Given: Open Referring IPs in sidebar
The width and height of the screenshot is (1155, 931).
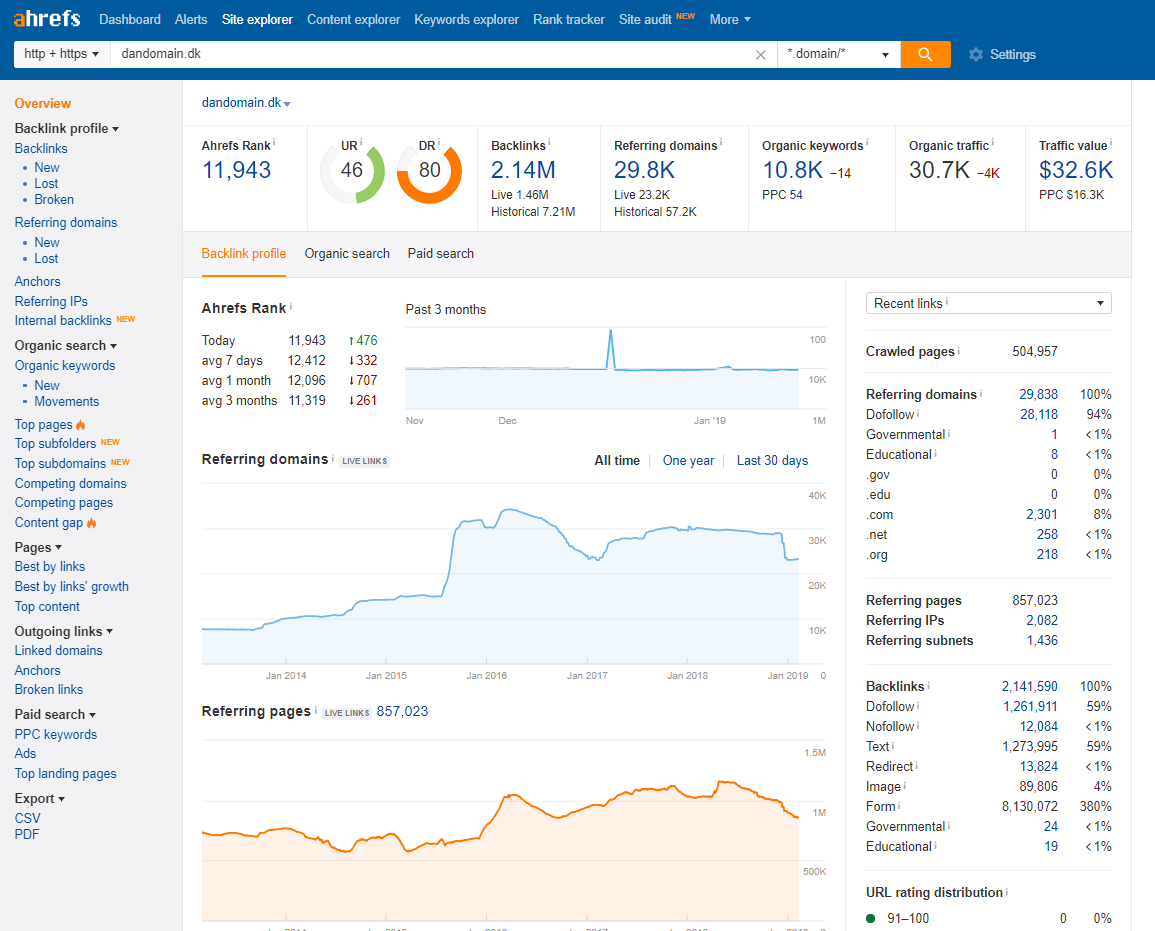Looking at the screenshot, I should coord(51,301).
